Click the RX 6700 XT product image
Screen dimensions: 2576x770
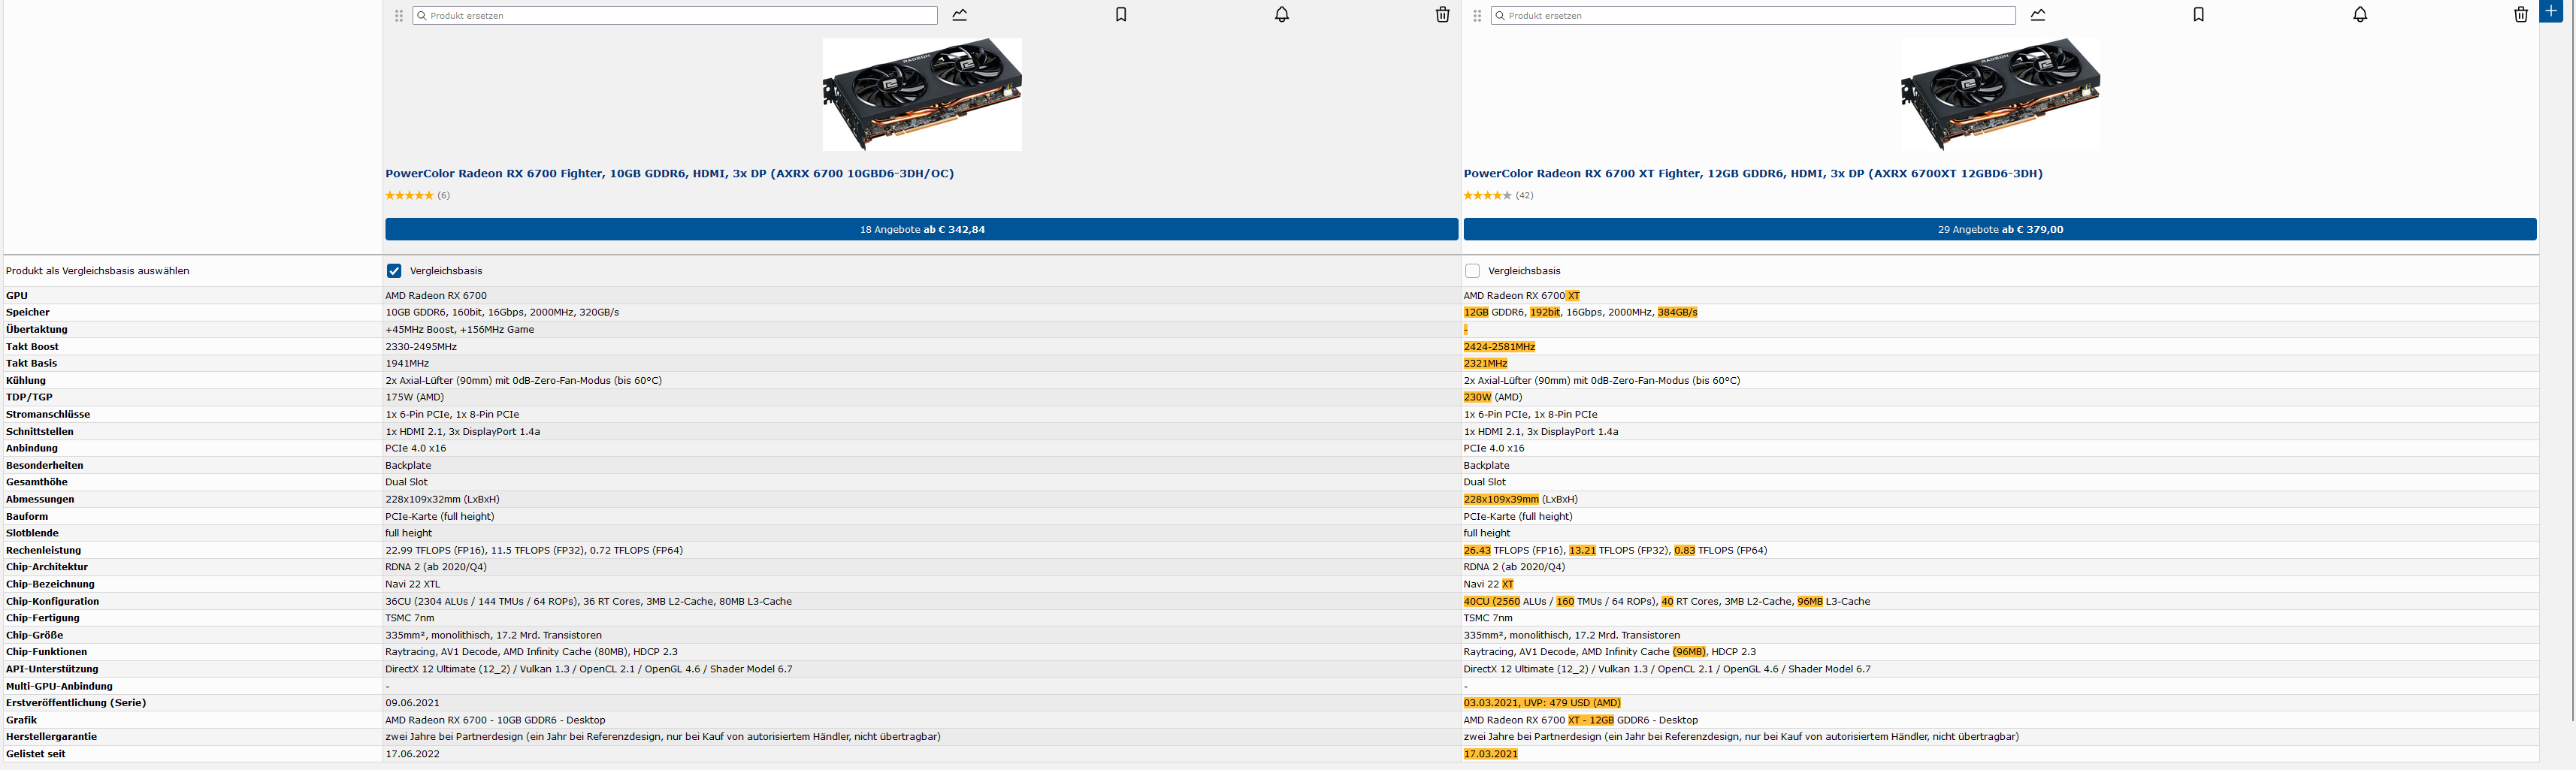point(2000,95)
